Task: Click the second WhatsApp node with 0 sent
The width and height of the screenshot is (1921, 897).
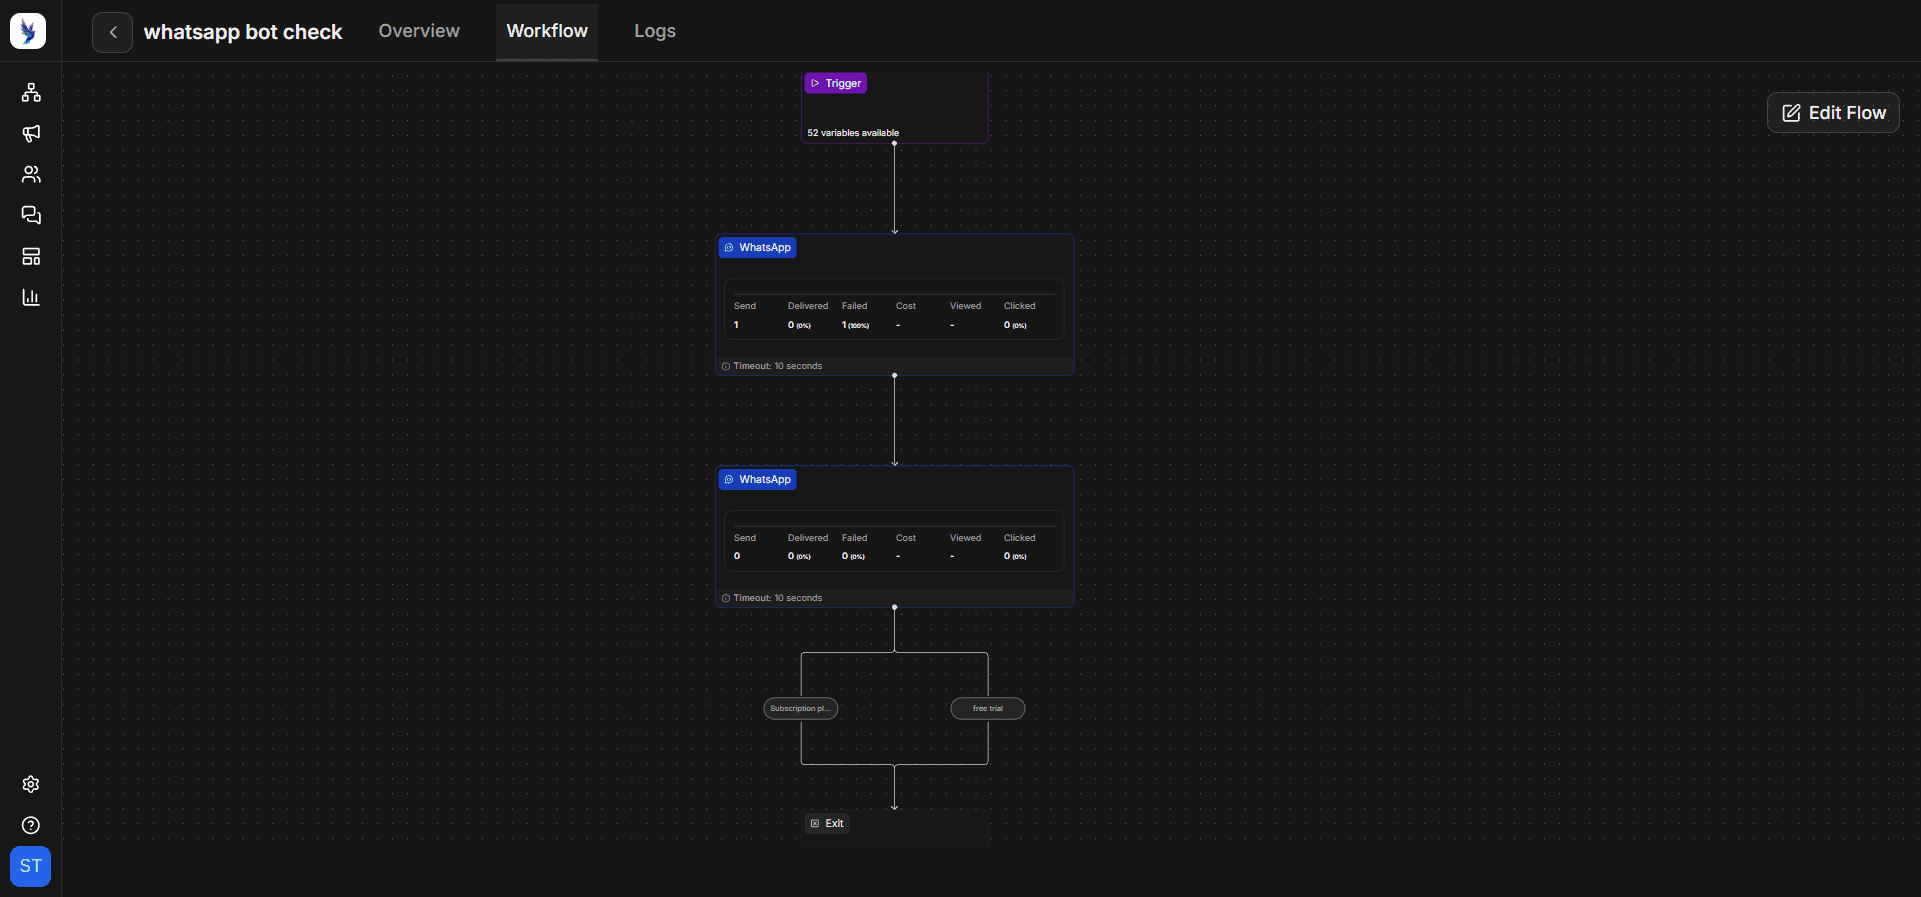Action: [x=895, y=537]
